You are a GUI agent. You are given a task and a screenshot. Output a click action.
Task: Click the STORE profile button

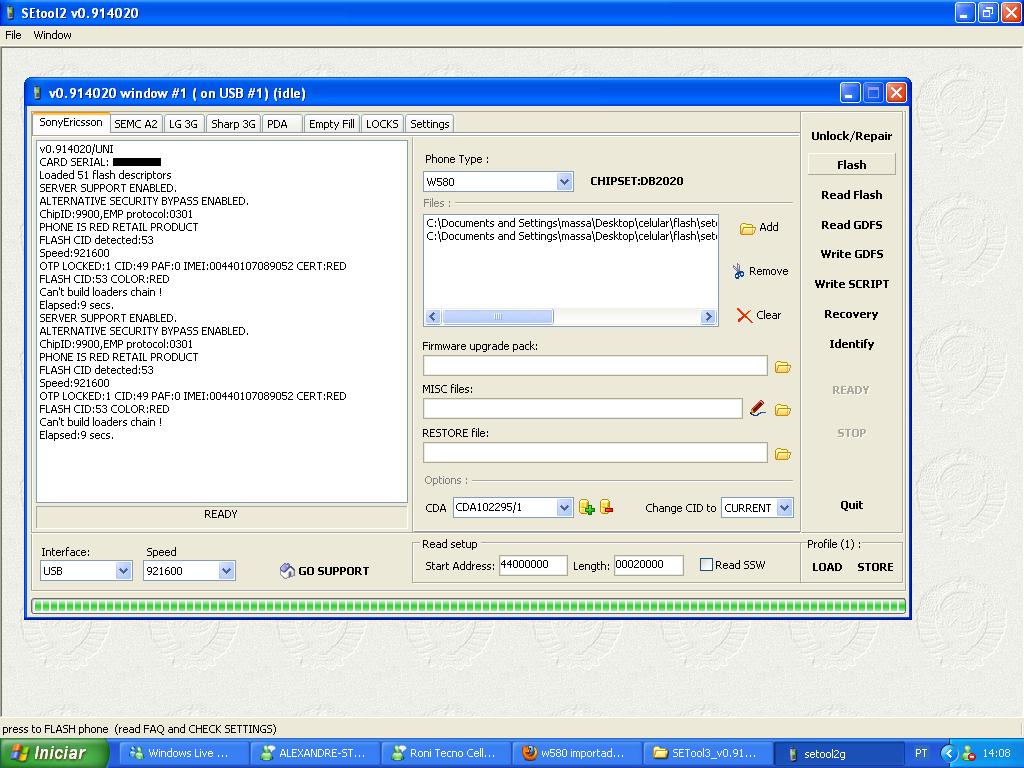[x=875, y=567]
